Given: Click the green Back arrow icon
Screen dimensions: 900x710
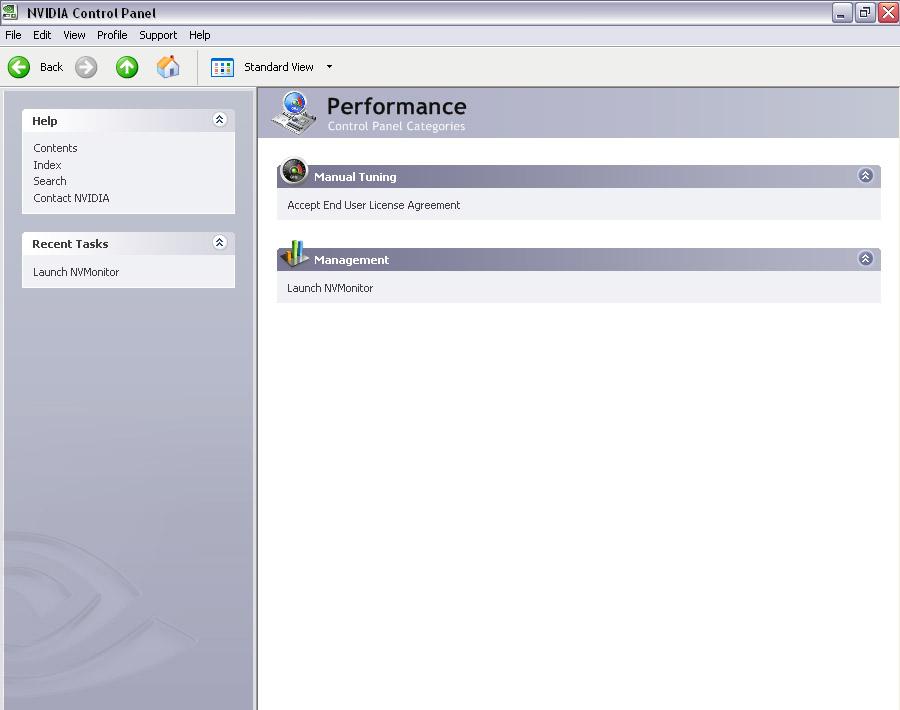Looking at the screenshot, I should point(19,67).
